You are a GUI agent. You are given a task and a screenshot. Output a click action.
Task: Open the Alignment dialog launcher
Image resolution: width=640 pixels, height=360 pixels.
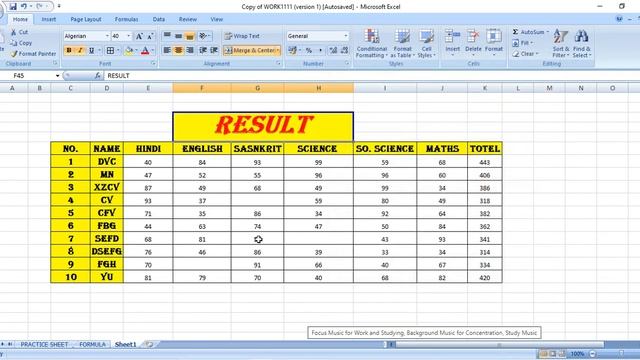tap(278, 64)
